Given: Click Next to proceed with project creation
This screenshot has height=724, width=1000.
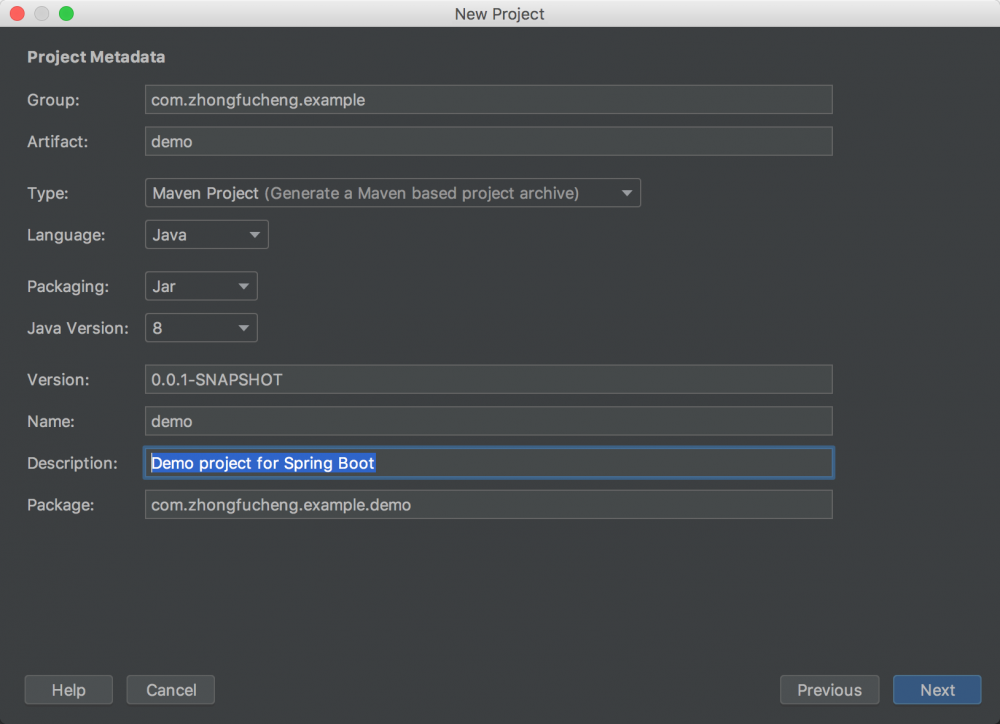Looking at the screenshot, I should [936, 689].
